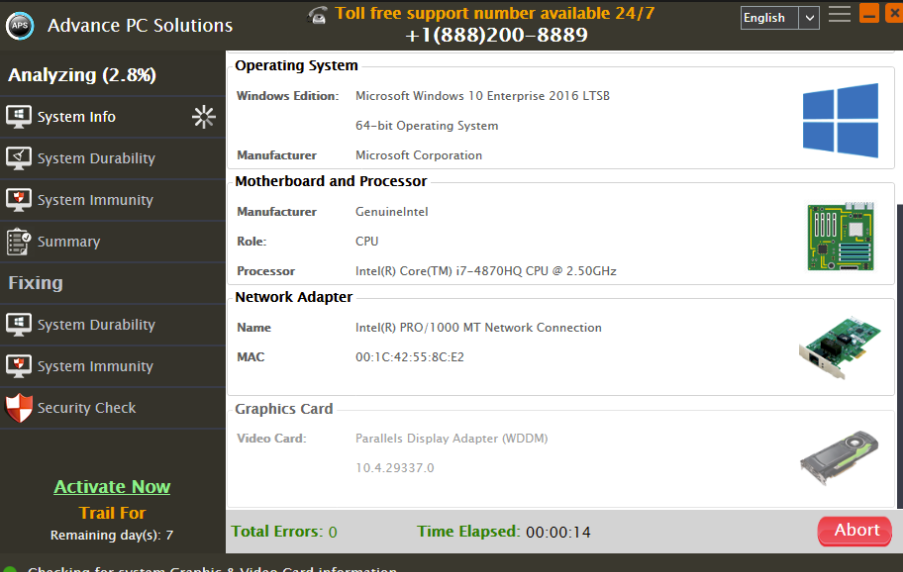This screenshot has height=572, width=903.
Task: Click the Fixing section heading
Action: [35, 283]
